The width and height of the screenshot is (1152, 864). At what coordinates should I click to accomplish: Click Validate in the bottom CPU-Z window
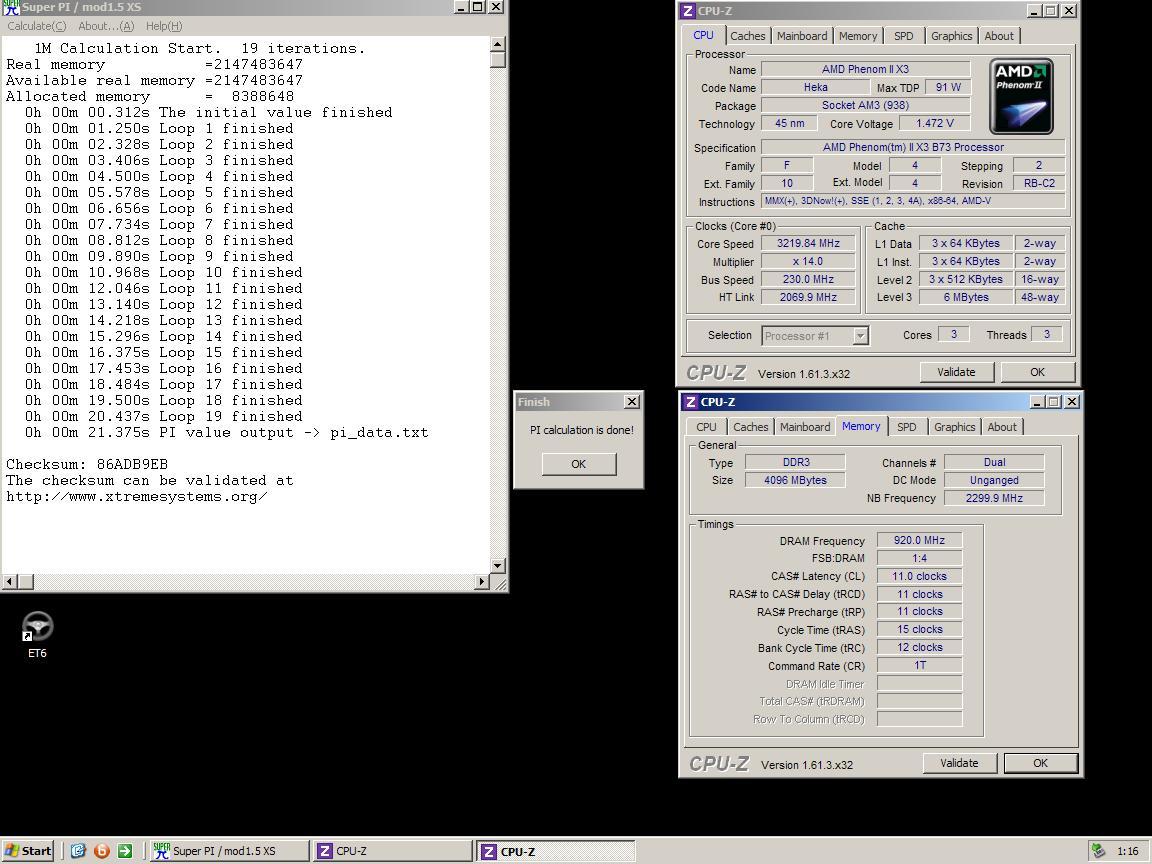959,763
